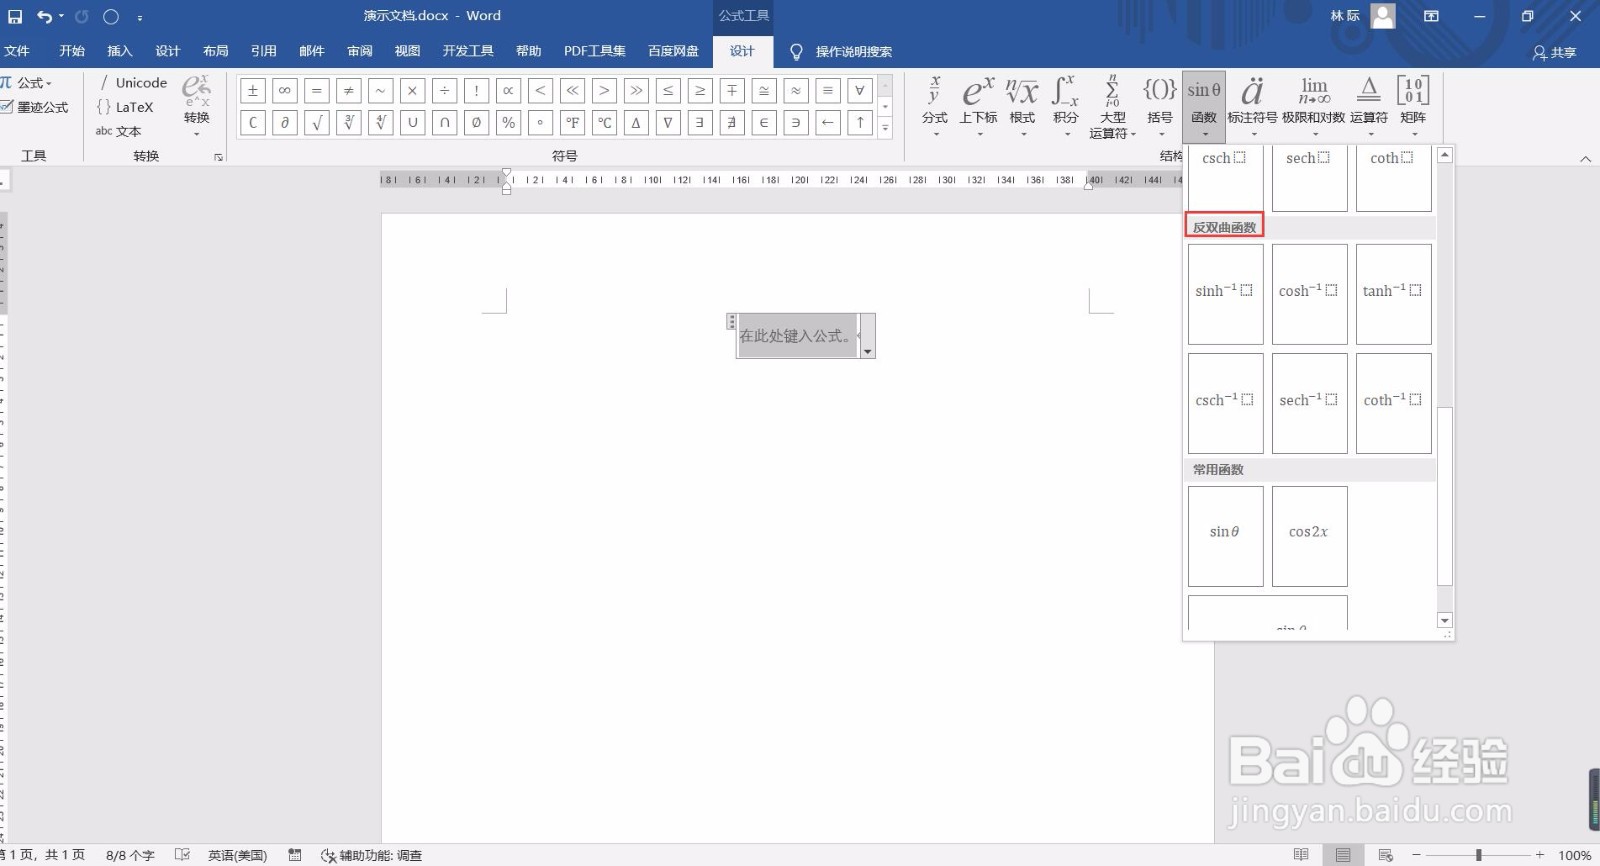
Task: Open the 标注符号 accent dropdown
Action: tap(1253, 106)
